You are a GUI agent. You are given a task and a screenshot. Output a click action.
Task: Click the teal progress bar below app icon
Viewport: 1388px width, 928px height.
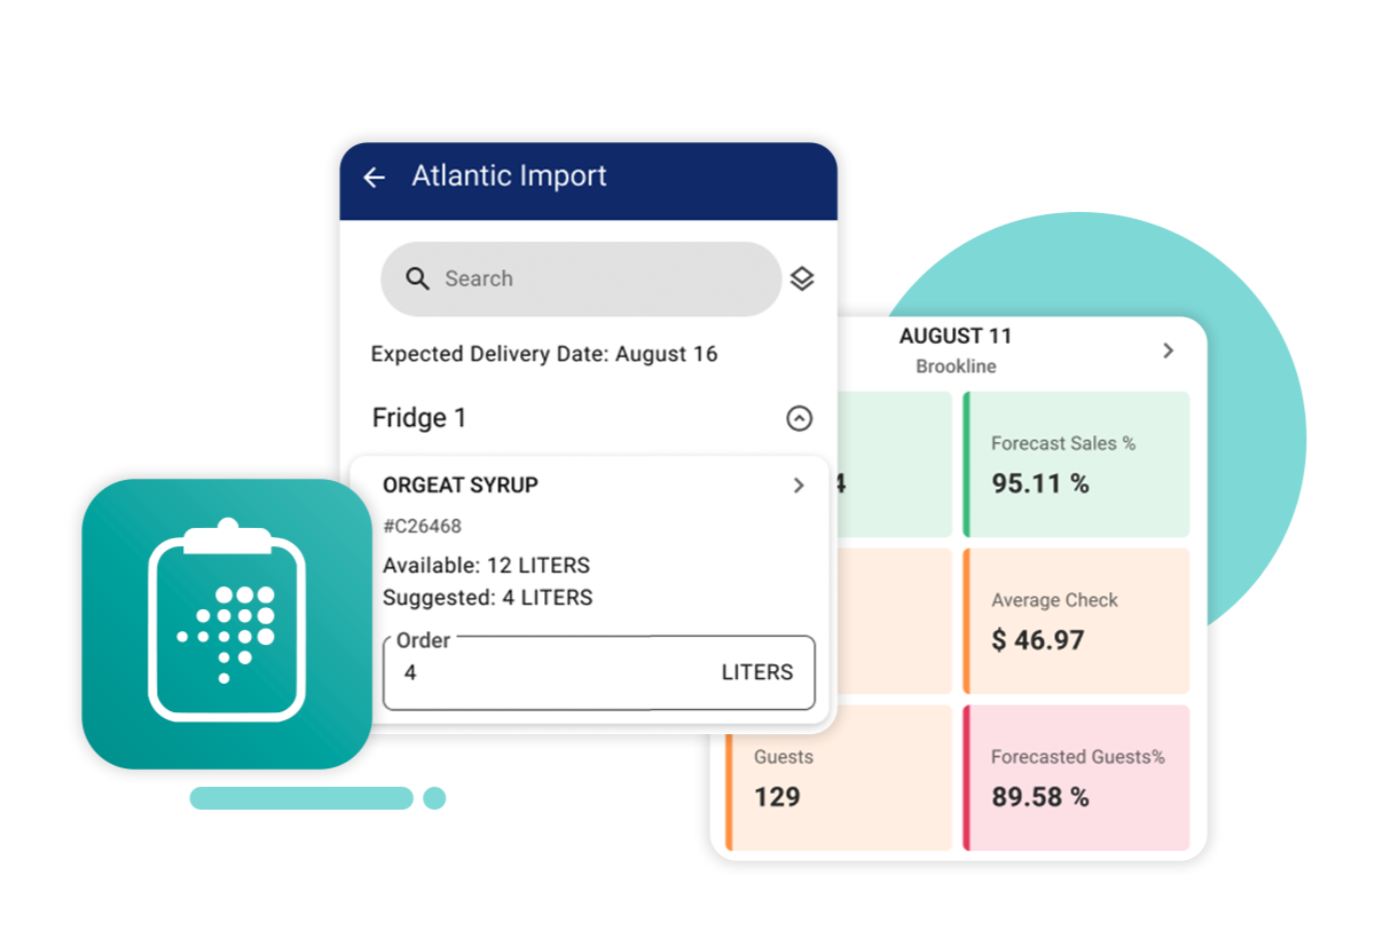[x=301, y=798]
